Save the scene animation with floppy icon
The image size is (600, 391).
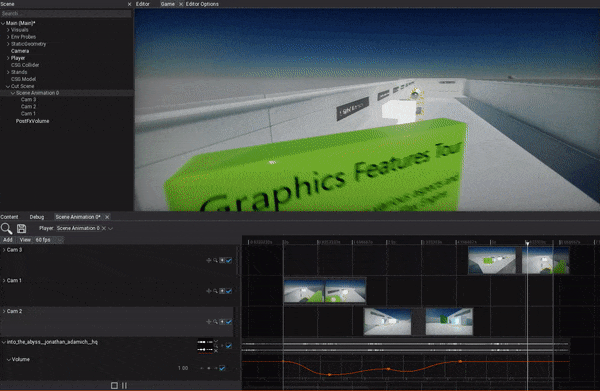pos(21,228)
